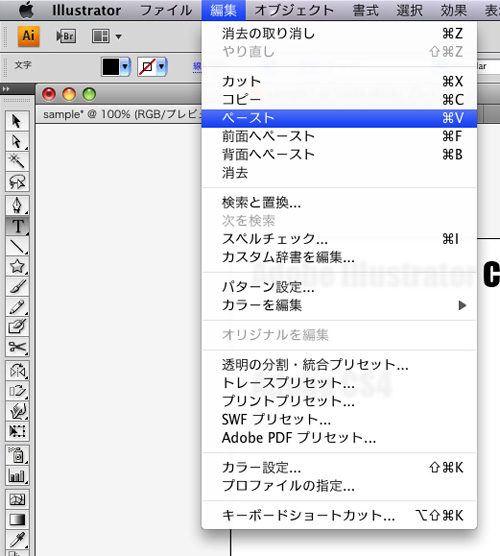Screen dimensions: 500x556
Task: Select the Paintbrush tool
Action: pos(17,286)
